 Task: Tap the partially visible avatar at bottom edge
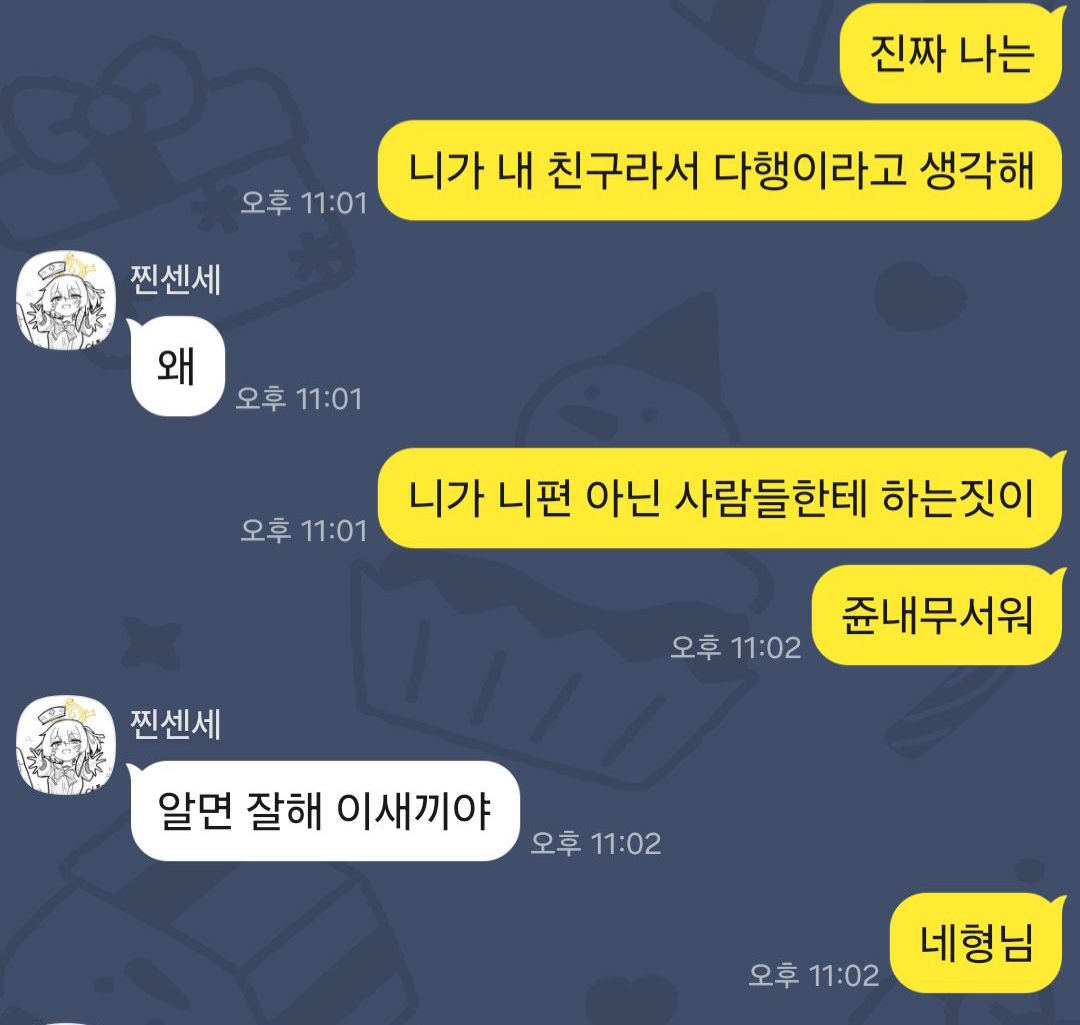click(66, 1023)
